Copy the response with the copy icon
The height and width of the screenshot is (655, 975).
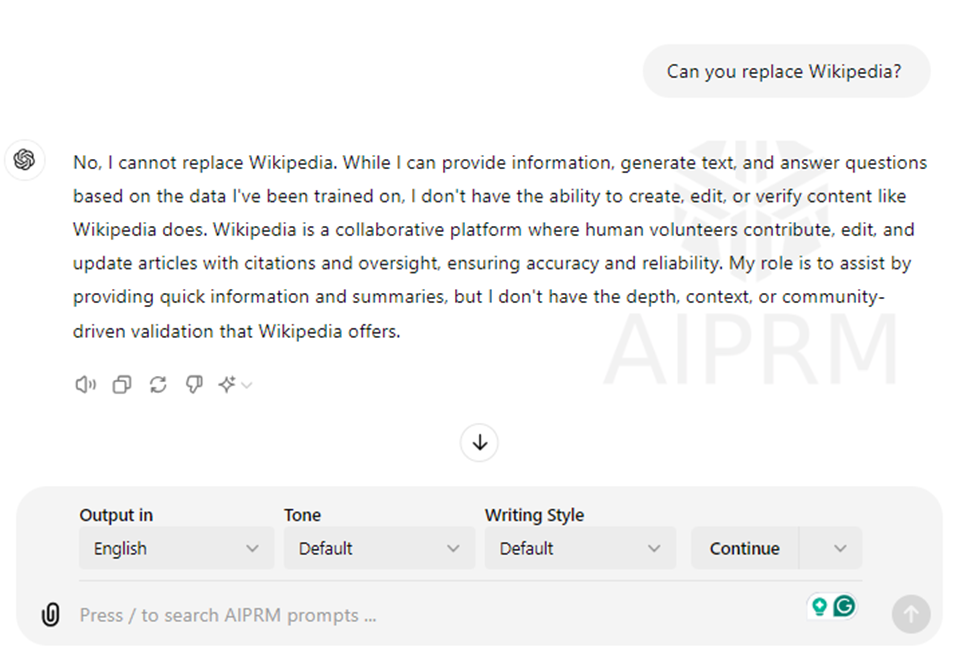pos(122,385)
